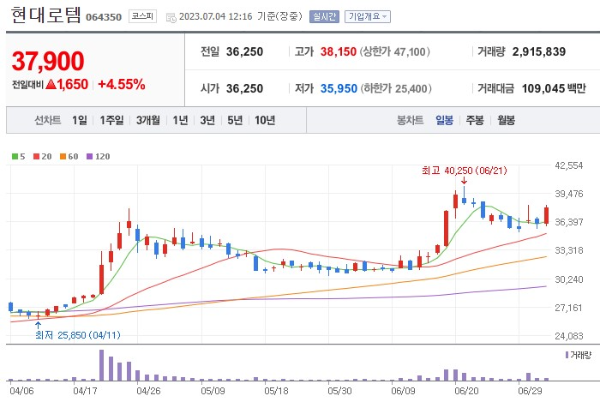Click the 봉차트 label
This screenshot has height=407, width=600.
[410, 120]
